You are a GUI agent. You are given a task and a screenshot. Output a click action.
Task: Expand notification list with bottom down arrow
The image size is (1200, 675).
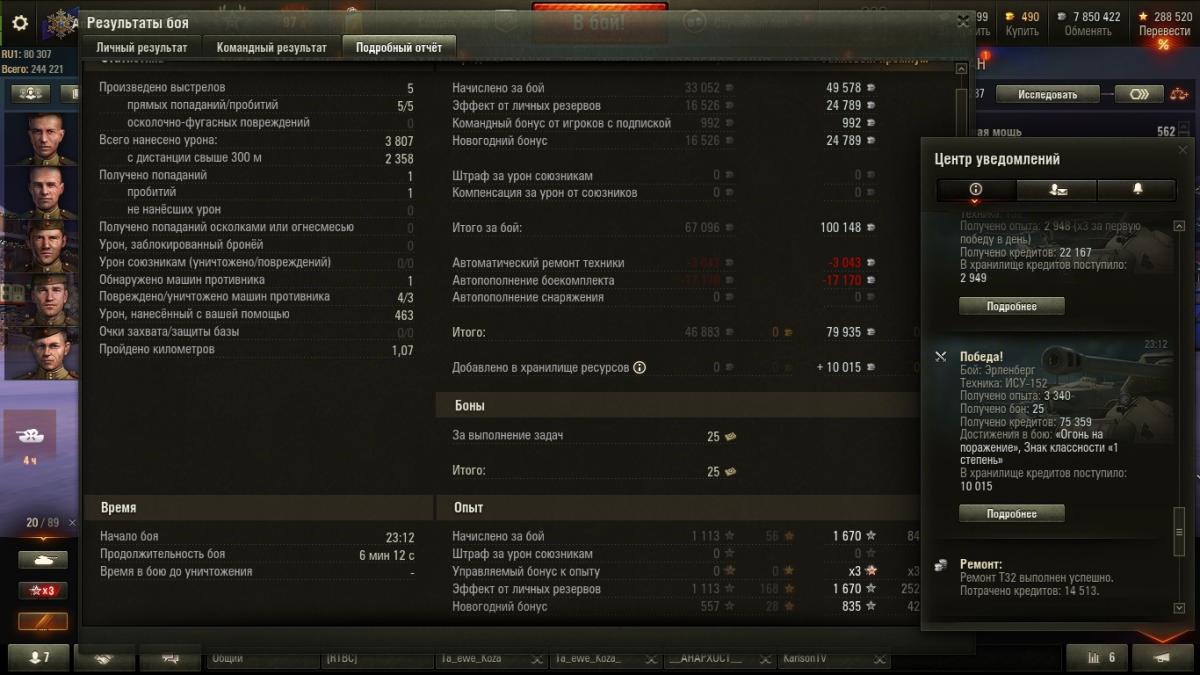coord(1180,607)
